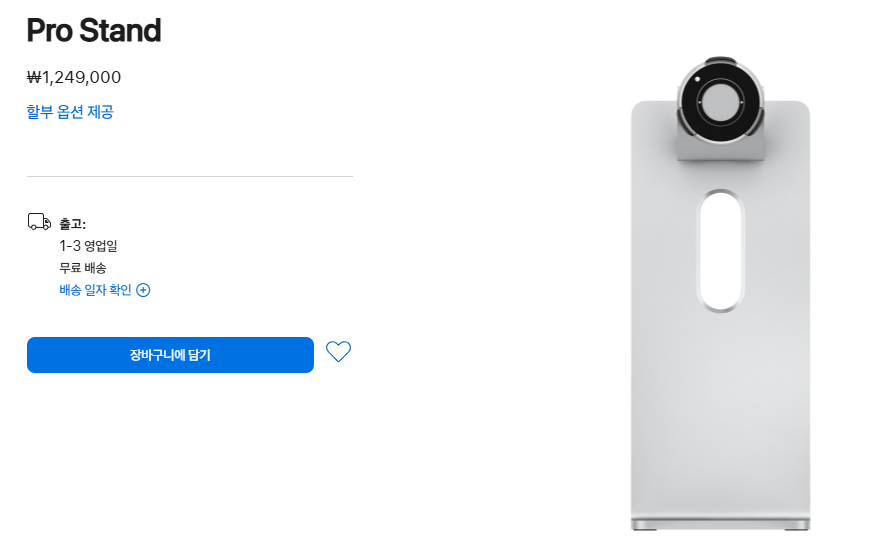This screenshot has width=892, height=551.
Task: Click the delivery truck icon
Action: 39,222
